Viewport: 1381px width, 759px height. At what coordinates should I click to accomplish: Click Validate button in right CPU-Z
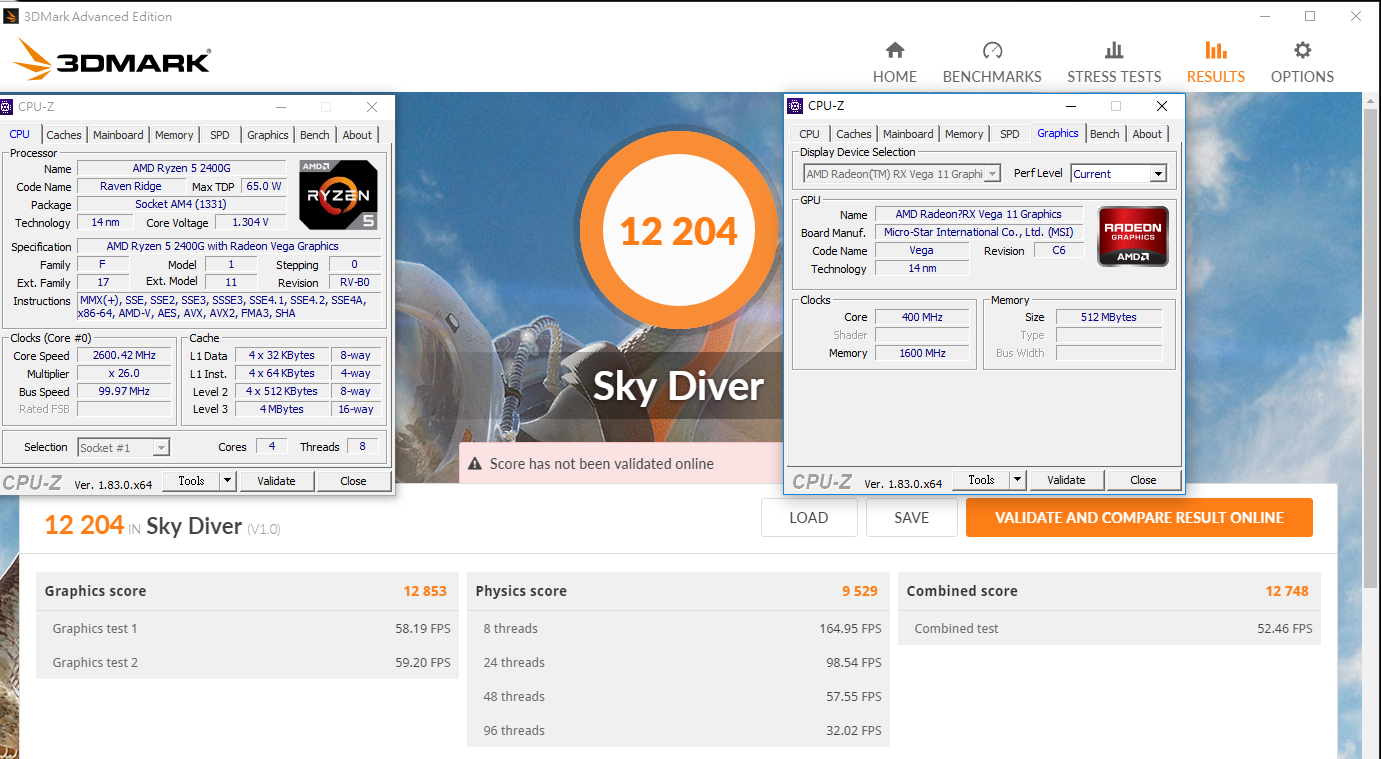(x=1066, y=480)
